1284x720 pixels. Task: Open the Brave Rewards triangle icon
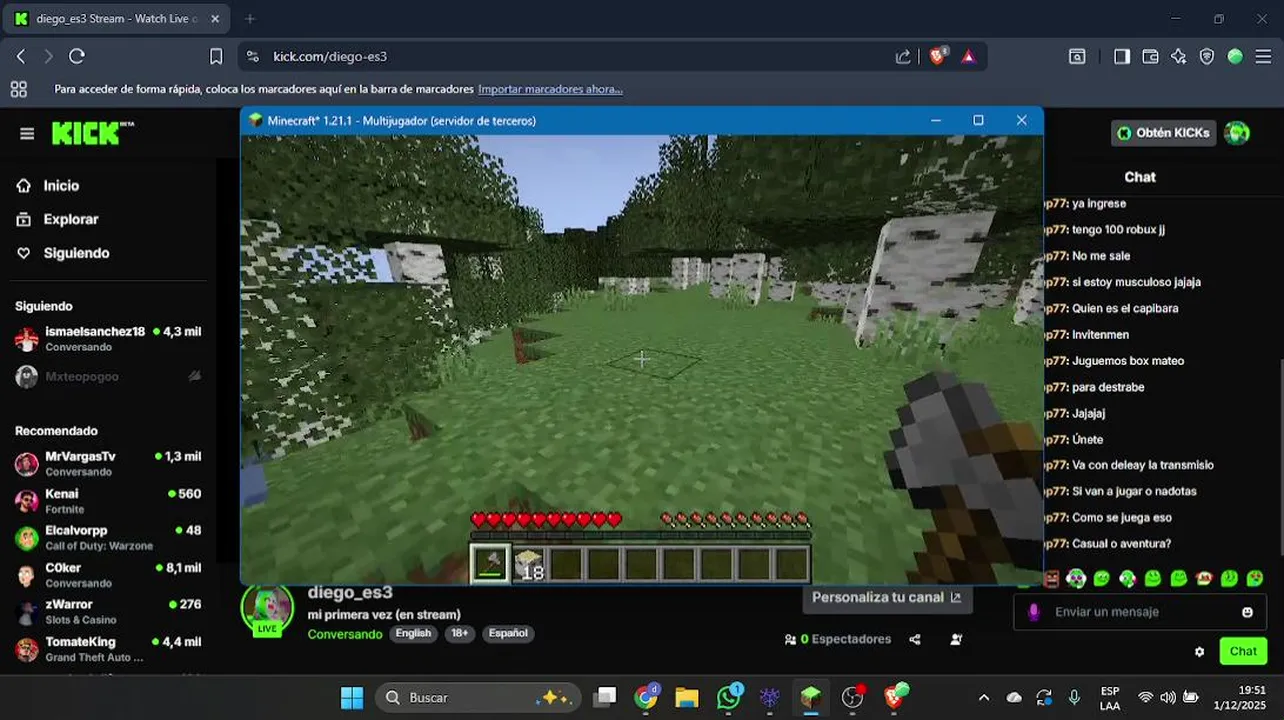click(968, 57)
